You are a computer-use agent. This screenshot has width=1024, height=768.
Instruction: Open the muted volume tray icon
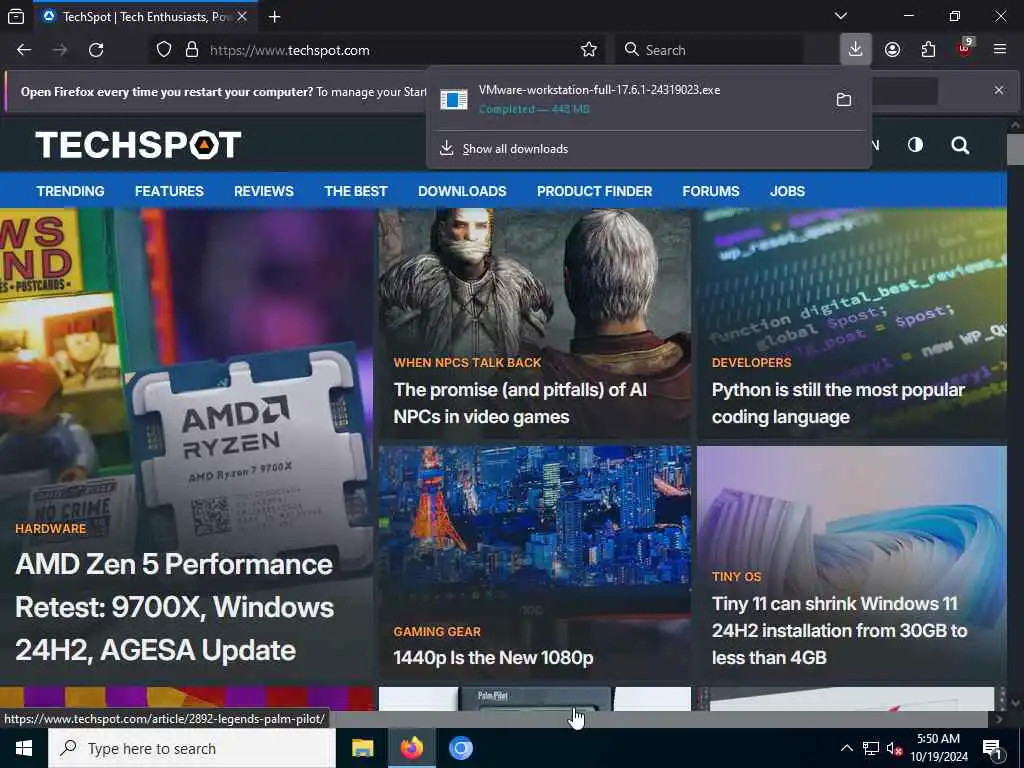tap(894, 748)
